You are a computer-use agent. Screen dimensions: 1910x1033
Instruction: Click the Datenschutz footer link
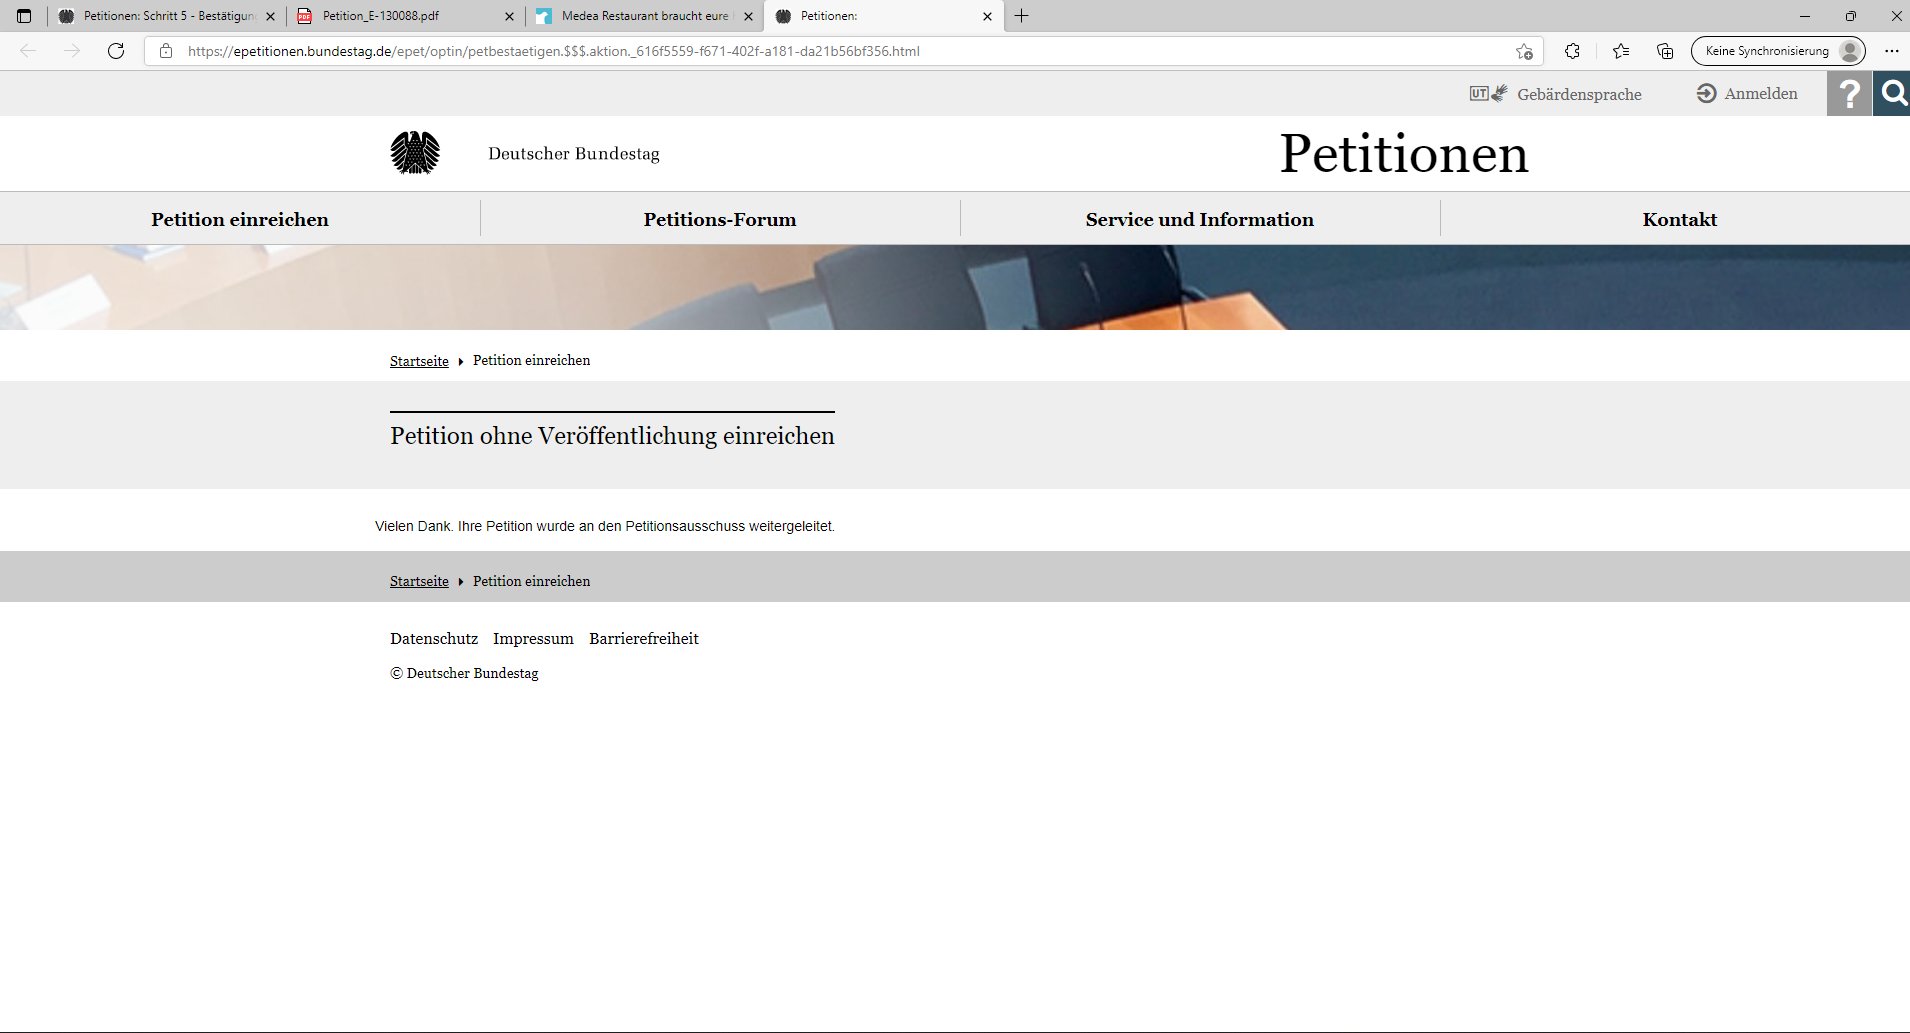(434, 639)
